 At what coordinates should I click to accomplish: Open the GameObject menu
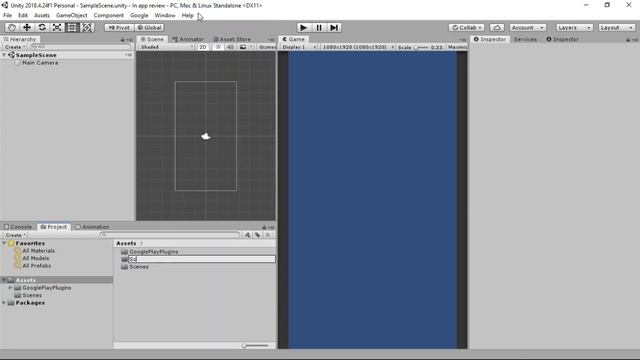(x=71, y=16)
